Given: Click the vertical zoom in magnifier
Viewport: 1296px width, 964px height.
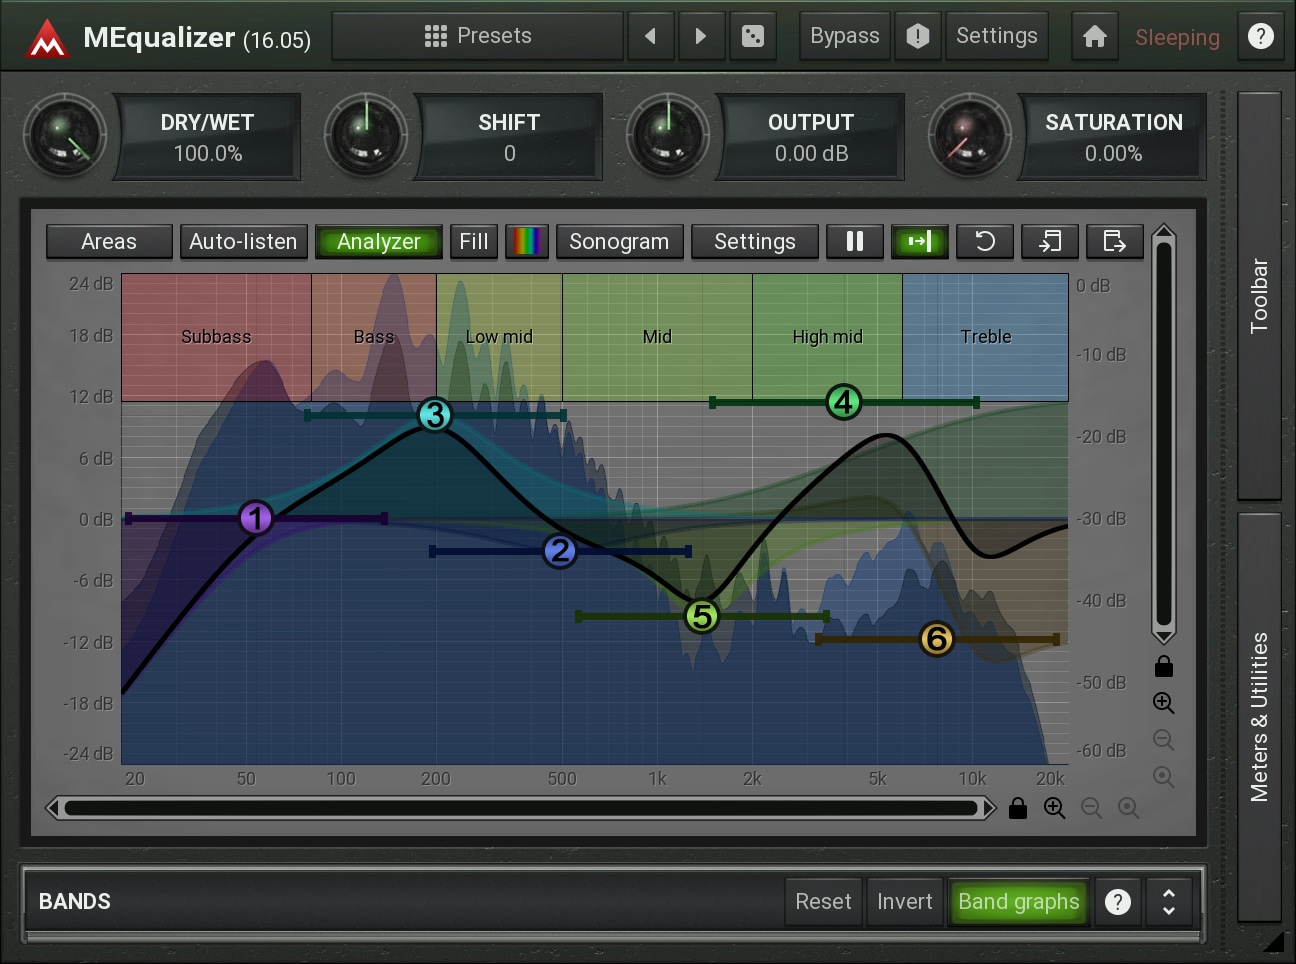Looking at the screenshot, I should 1164,703.
